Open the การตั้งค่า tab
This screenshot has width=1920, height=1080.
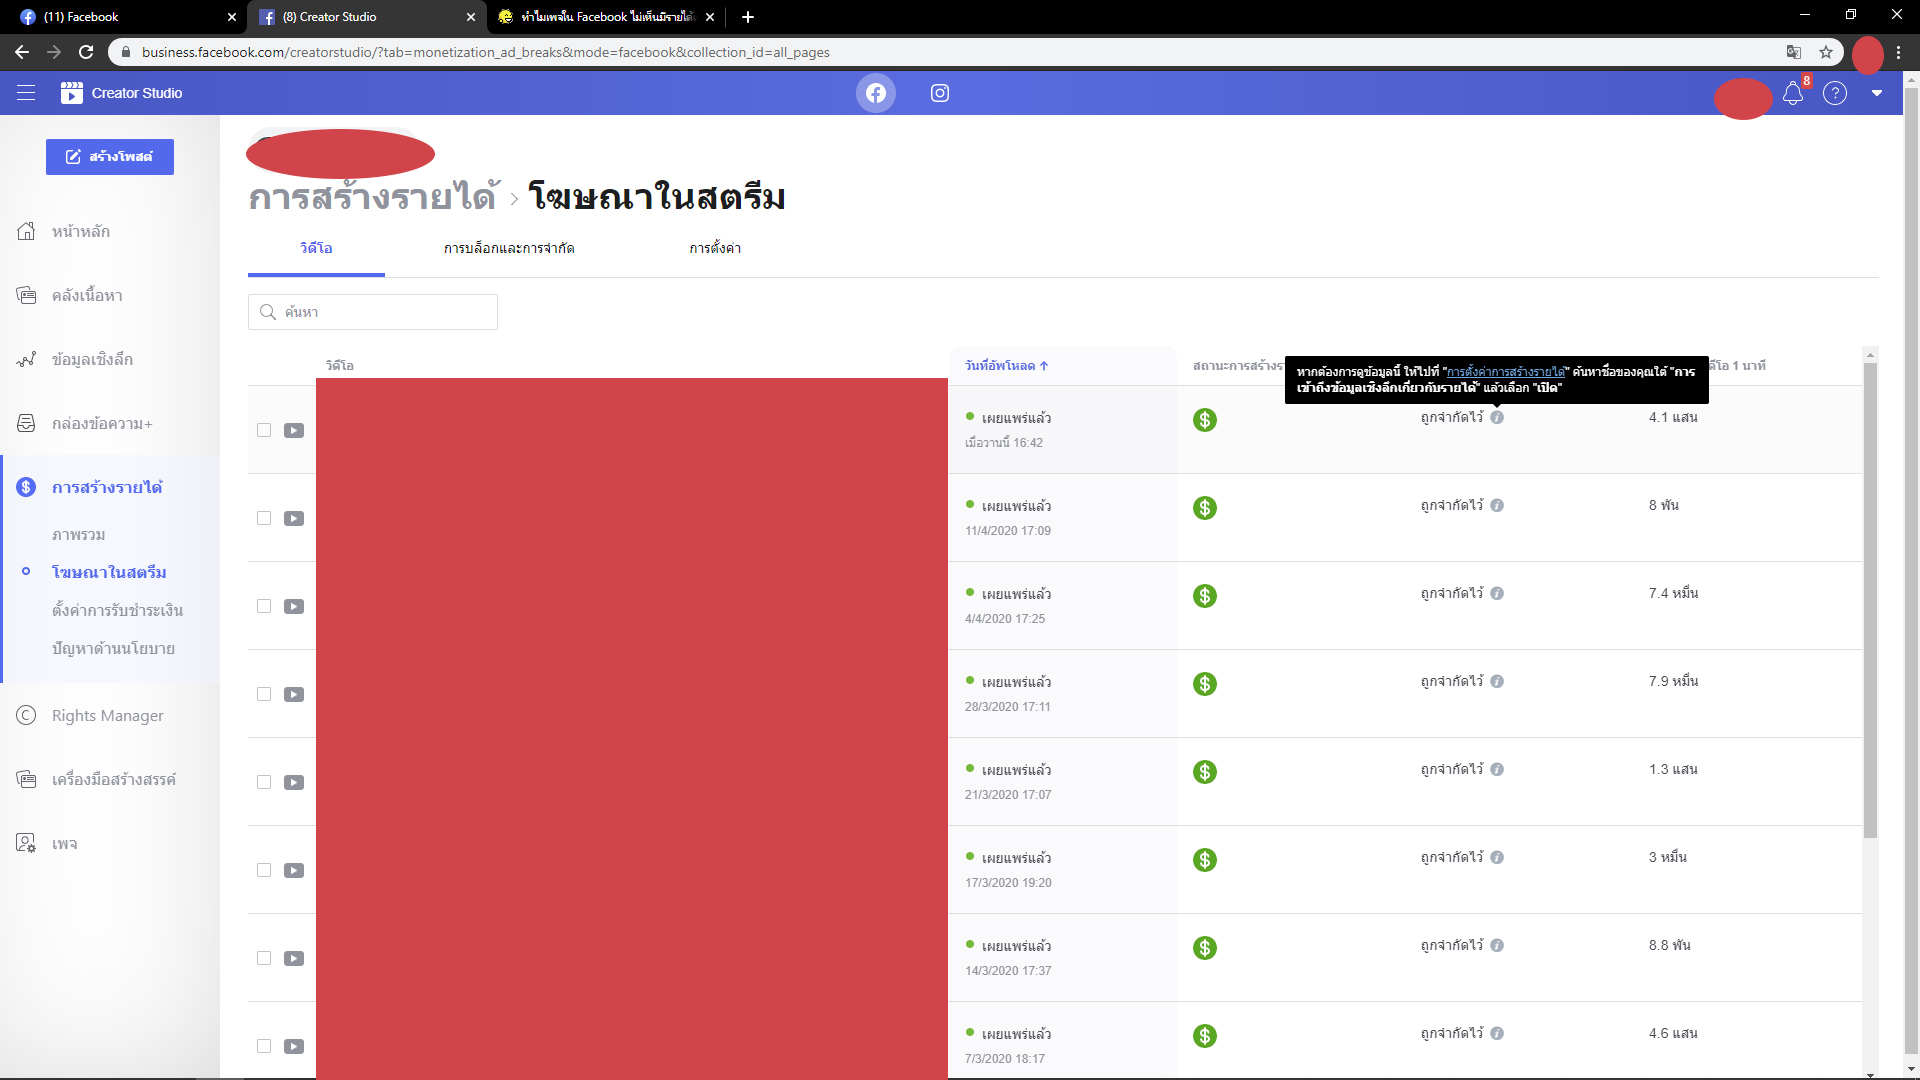715,248
